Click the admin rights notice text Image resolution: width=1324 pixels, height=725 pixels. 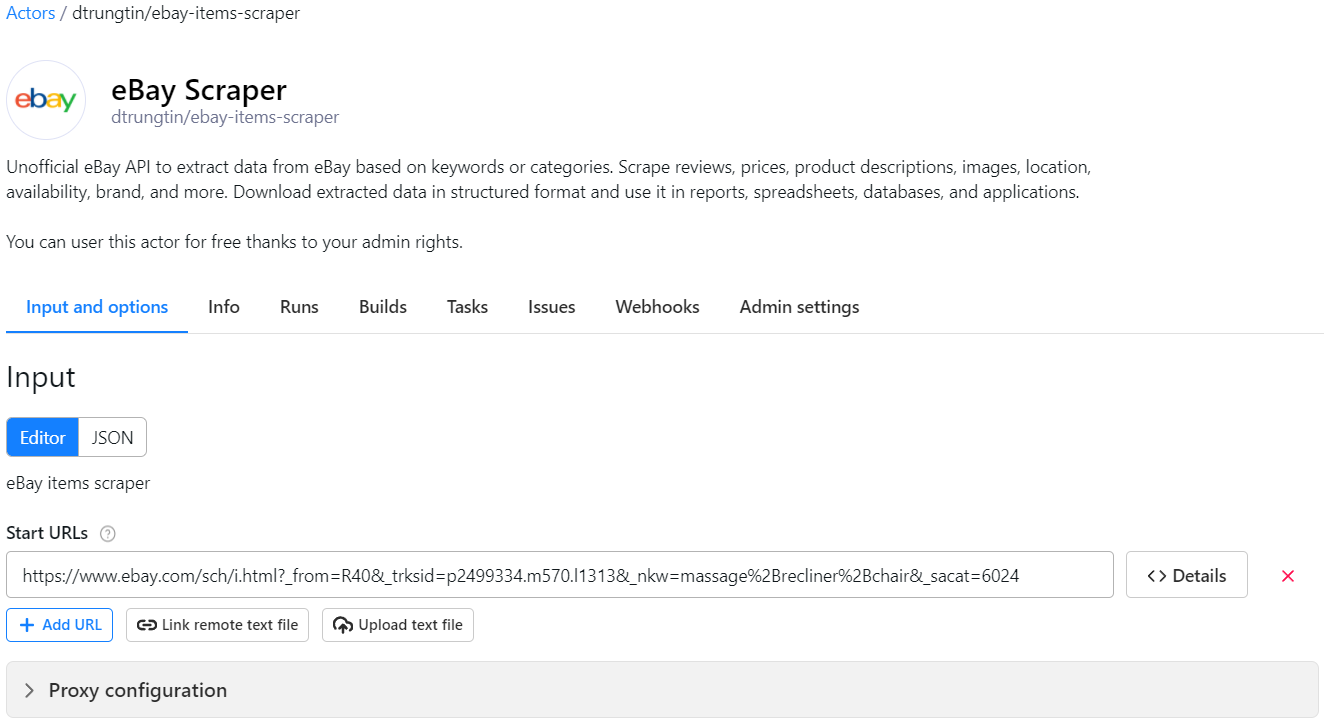234,242
